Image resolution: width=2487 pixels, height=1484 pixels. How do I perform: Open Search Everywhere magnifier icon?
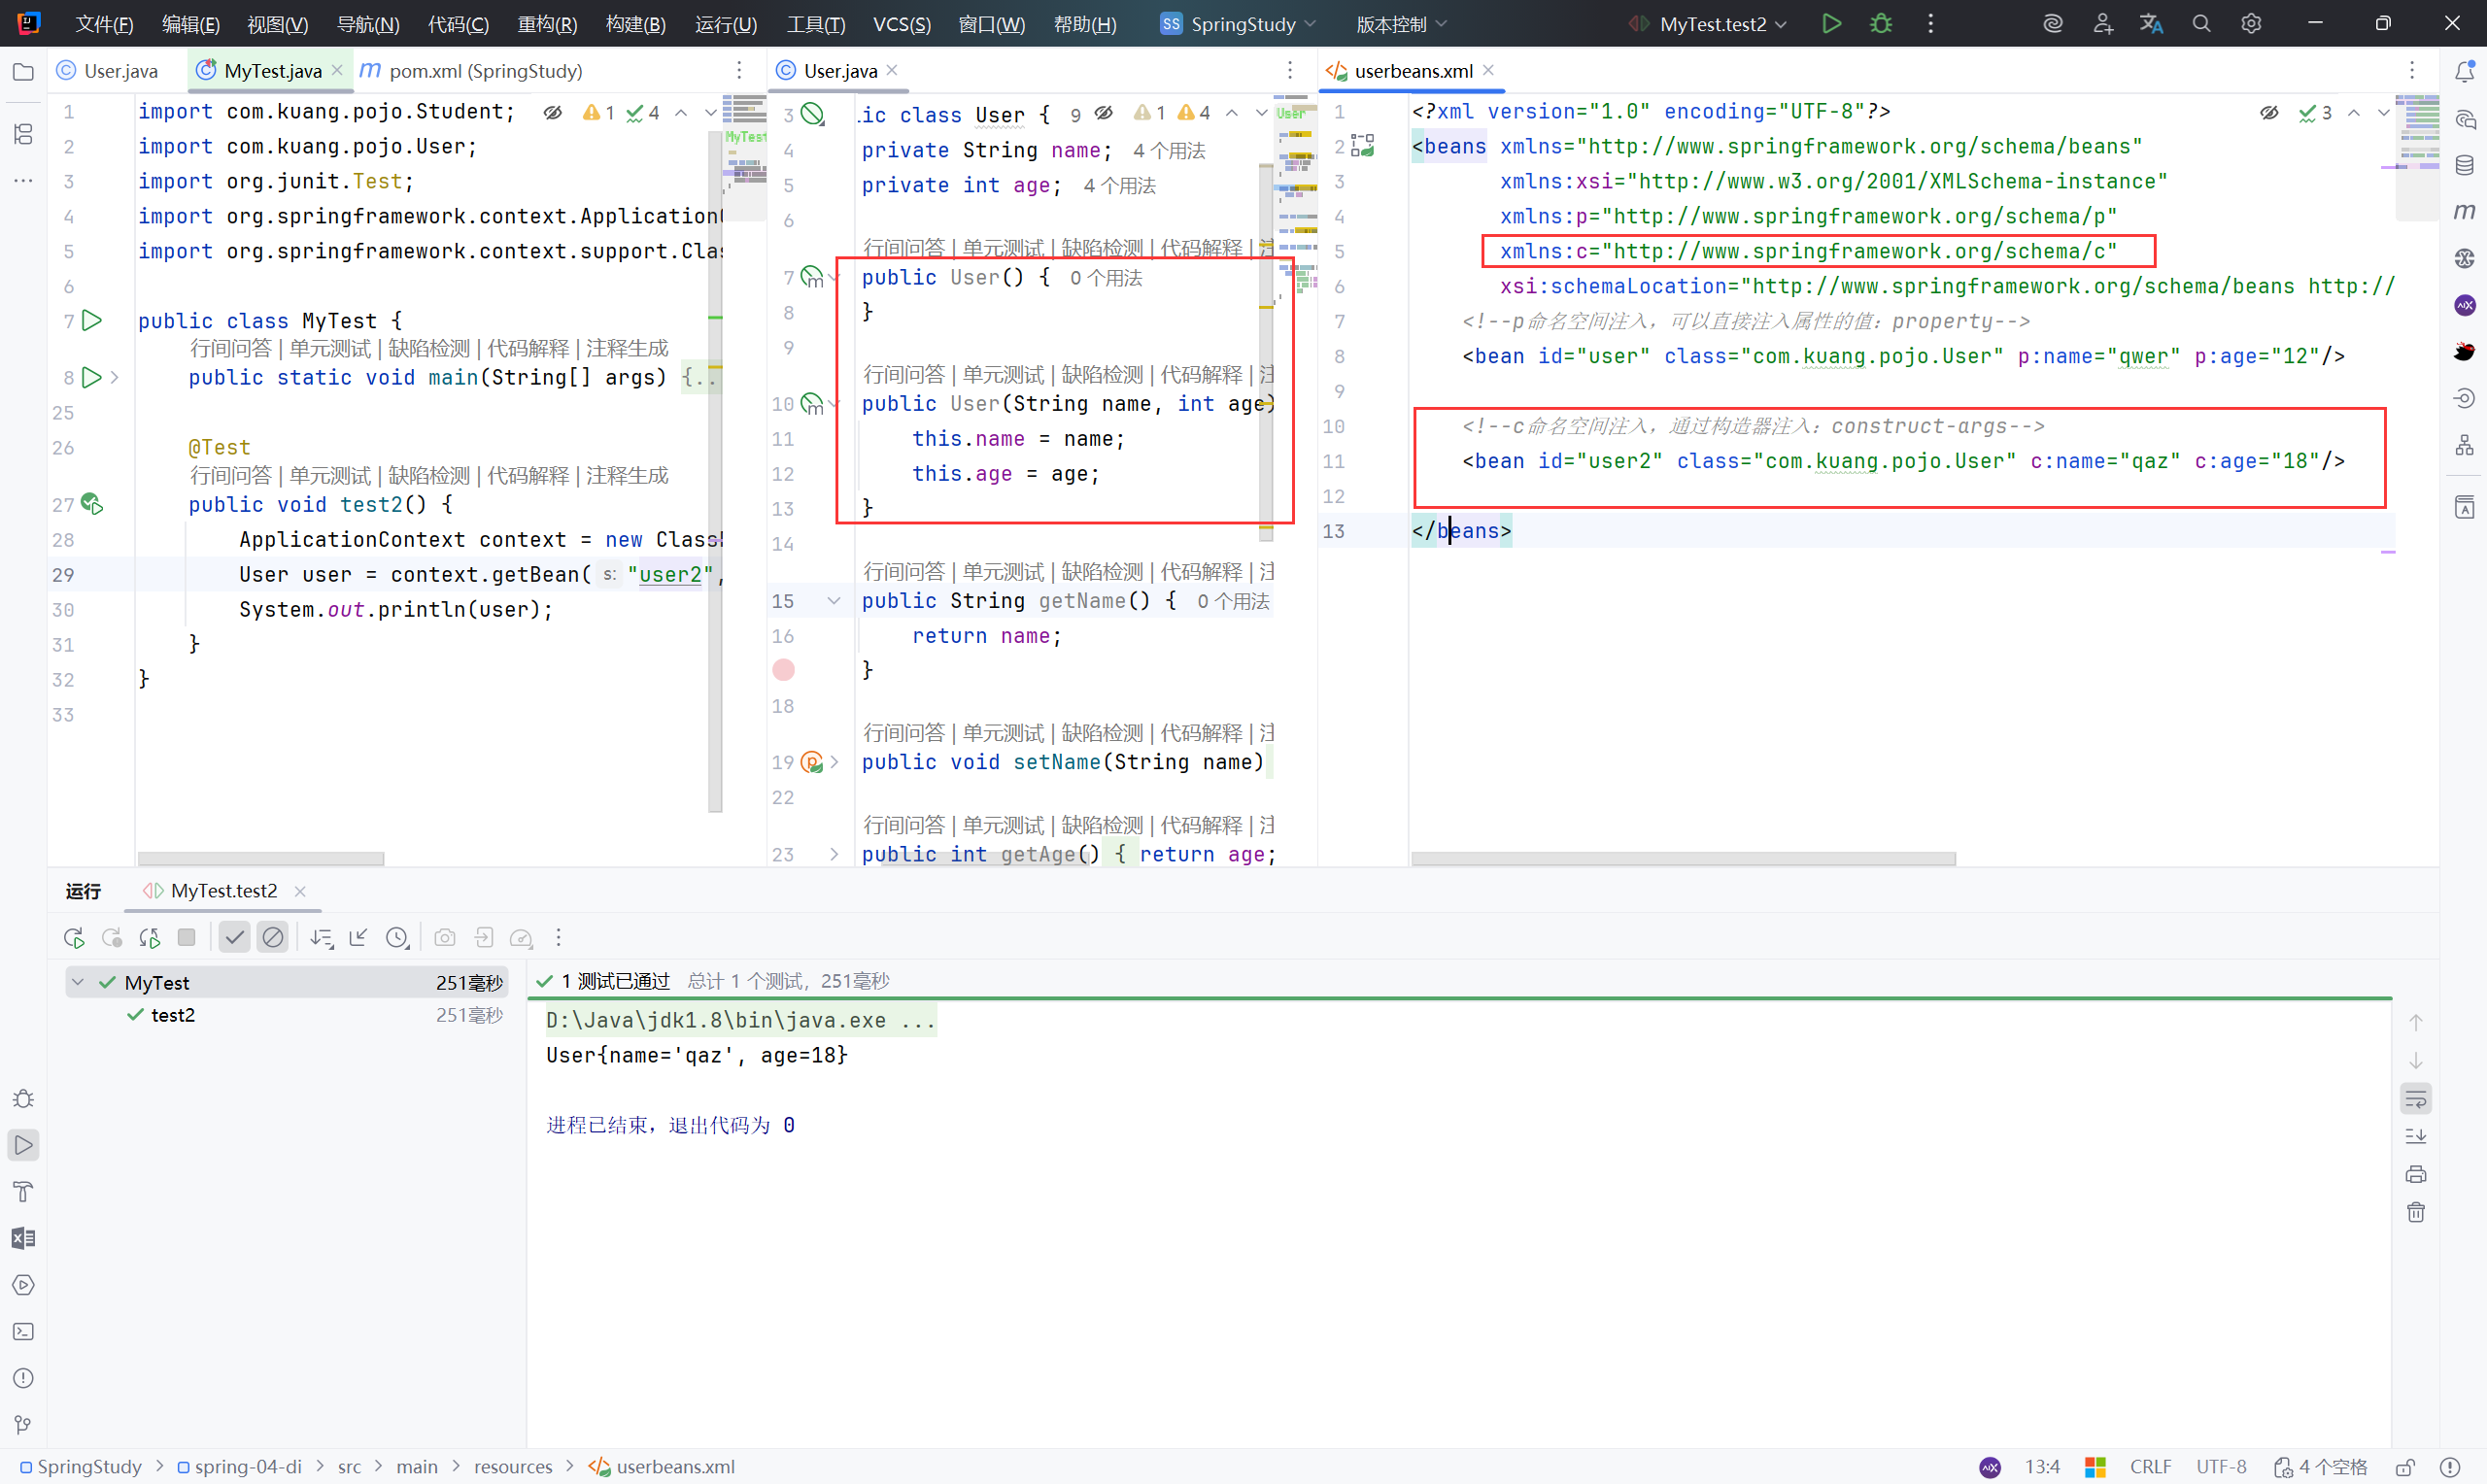coord(2201,24)
